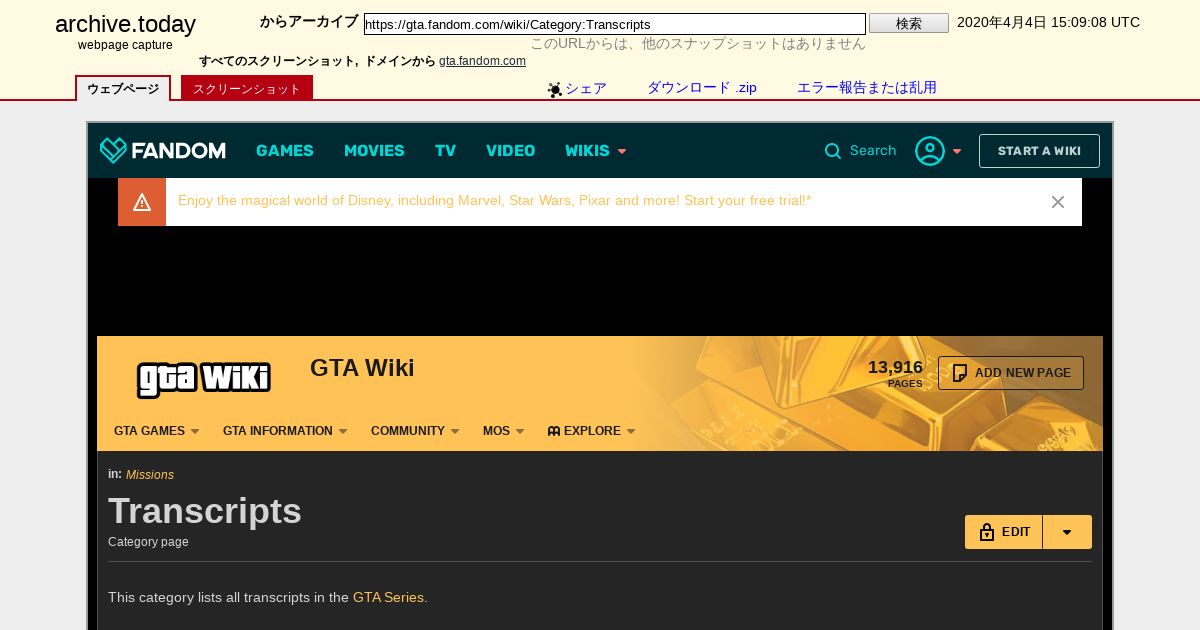Follow the GTA Series link
Viewport: 1200px width, 630px height.
click(x=388, y=598)
